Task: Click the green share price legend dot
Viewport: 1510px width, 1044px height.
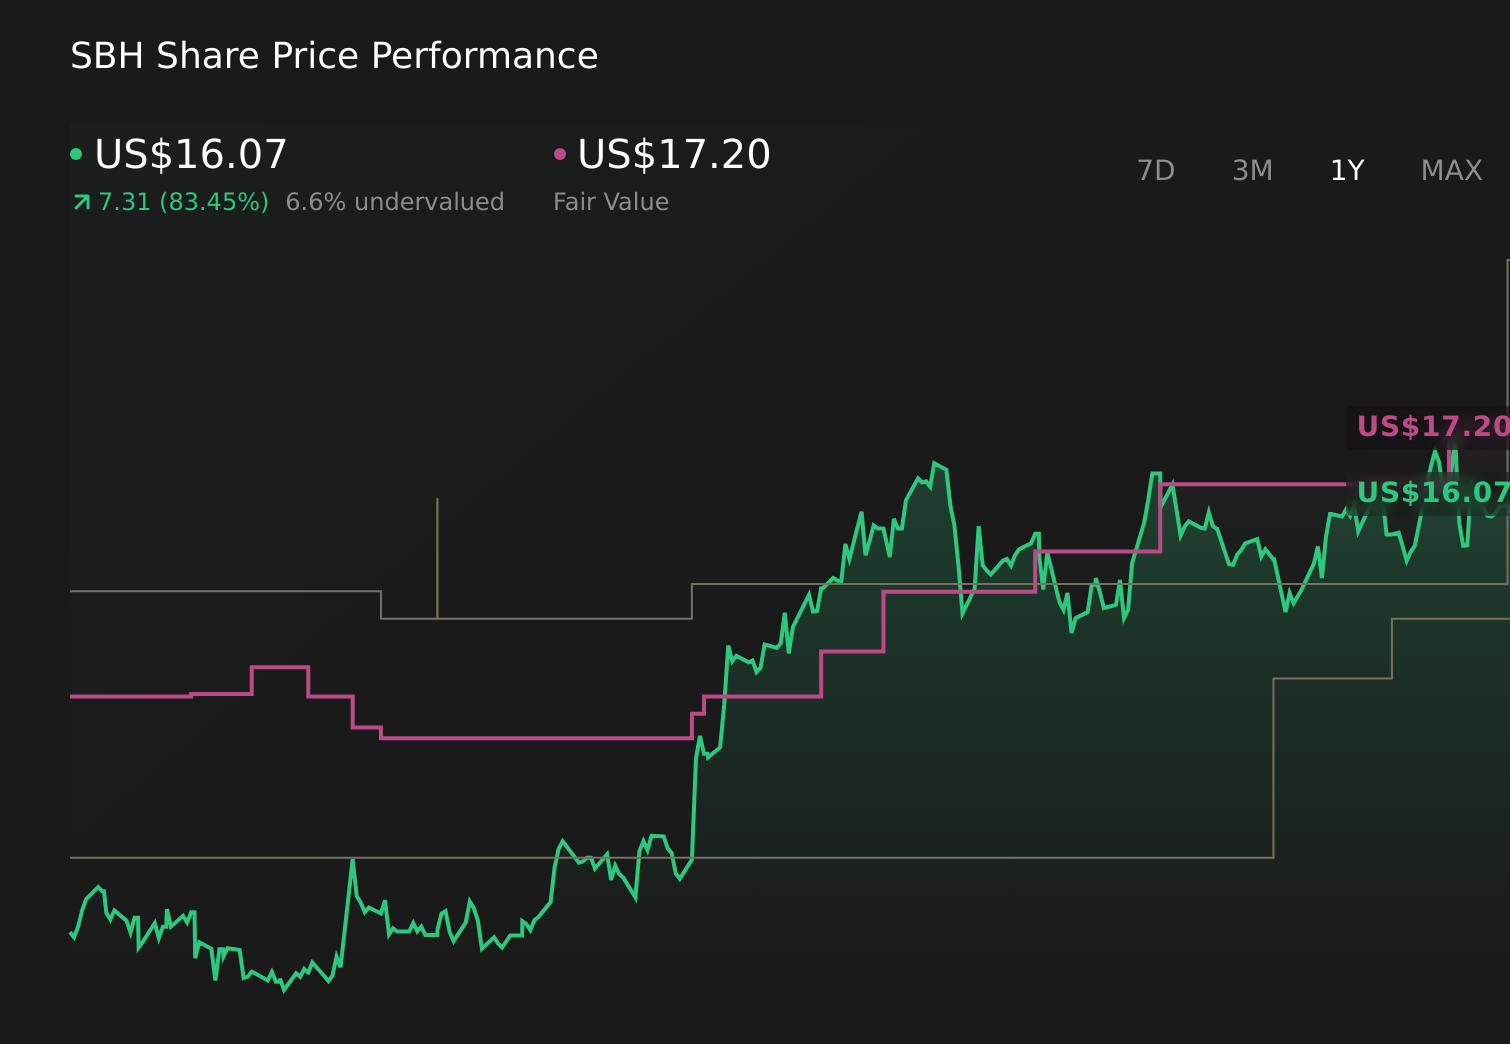Action: tap(76, 154)
